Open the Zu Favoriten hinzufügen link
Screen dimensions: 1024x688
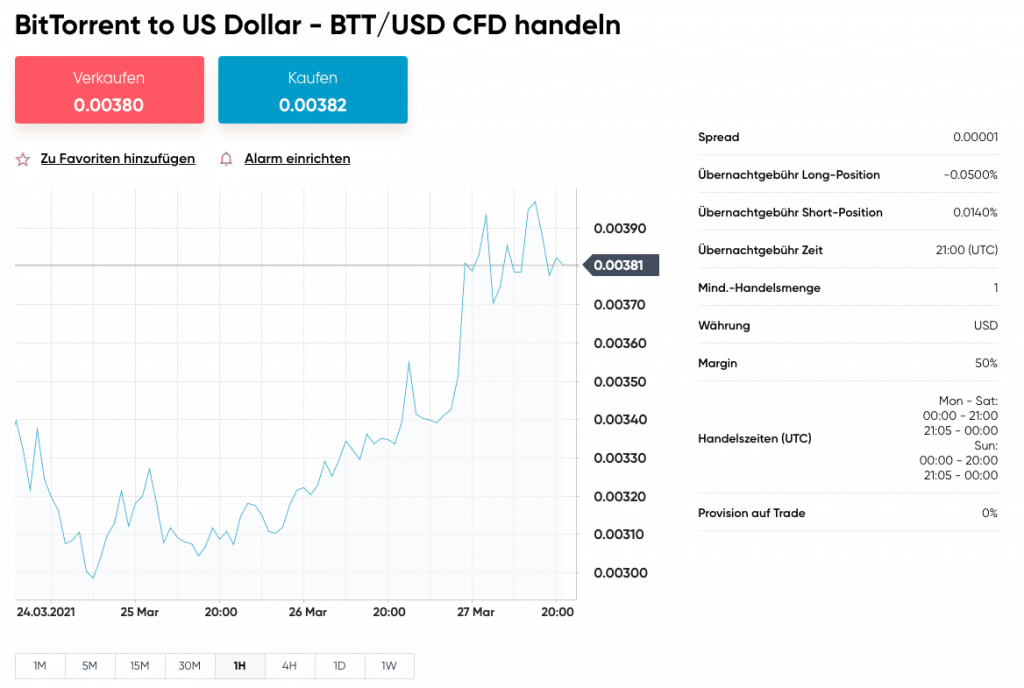[118, 159]
